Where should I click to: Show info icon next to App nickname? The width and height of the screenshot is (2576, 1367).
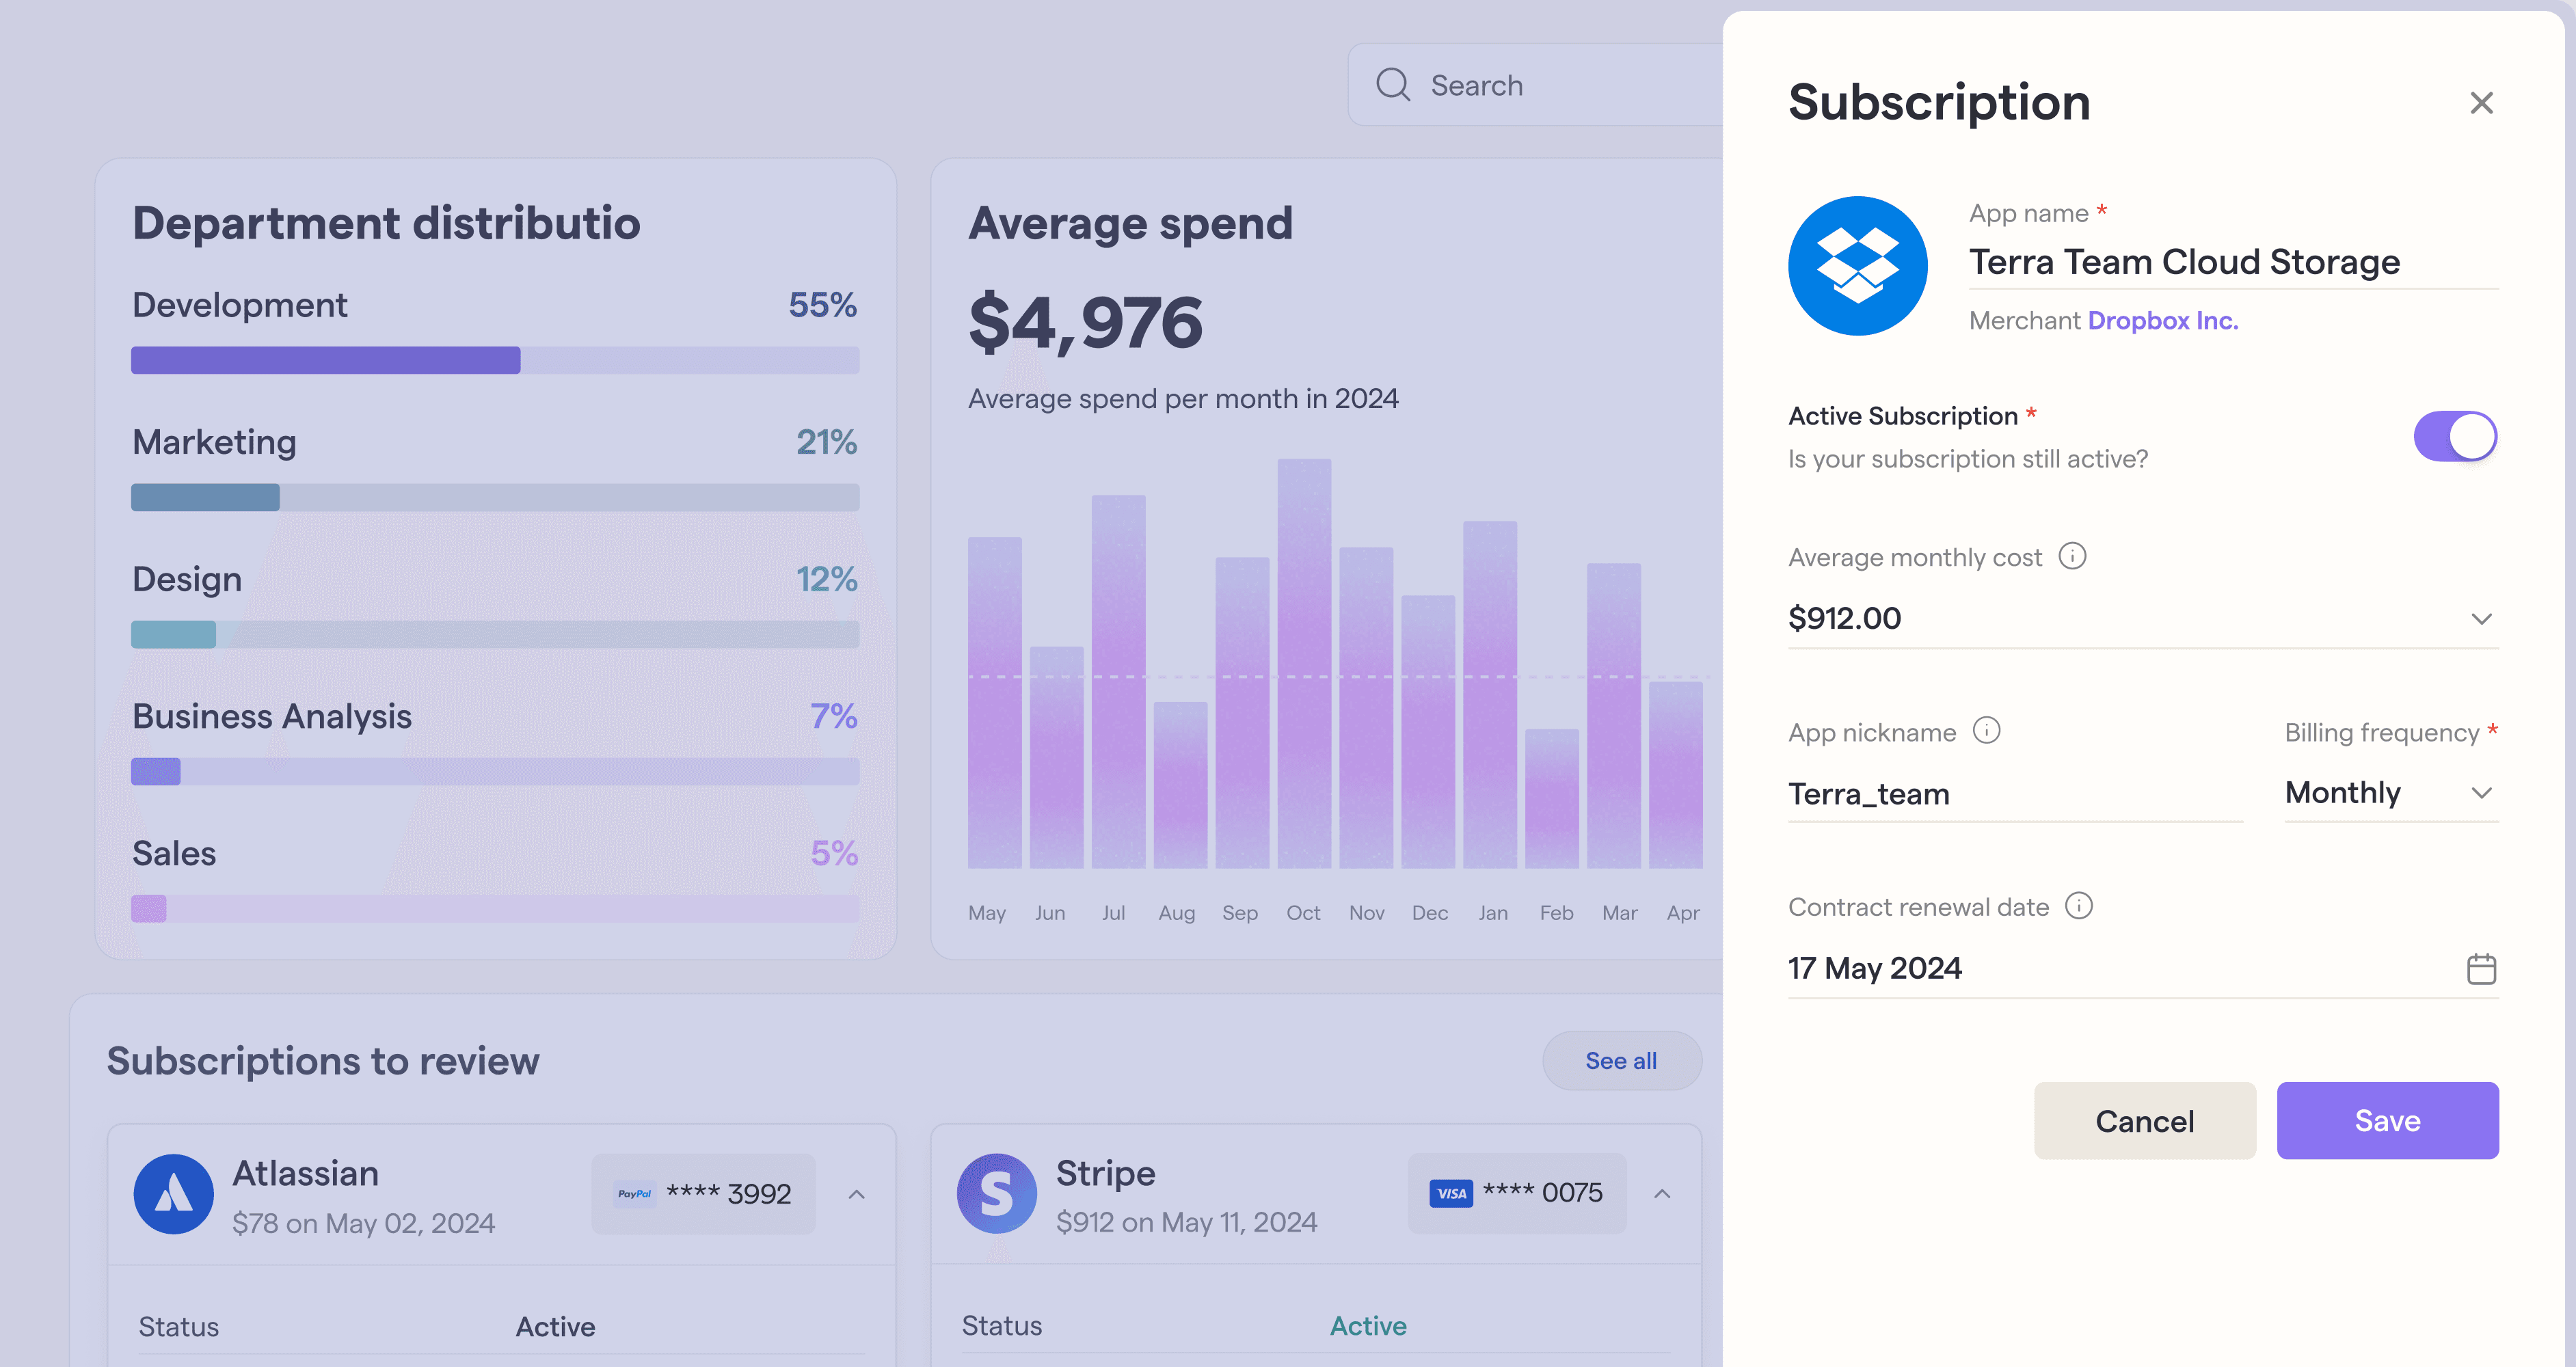[1986, 731]
